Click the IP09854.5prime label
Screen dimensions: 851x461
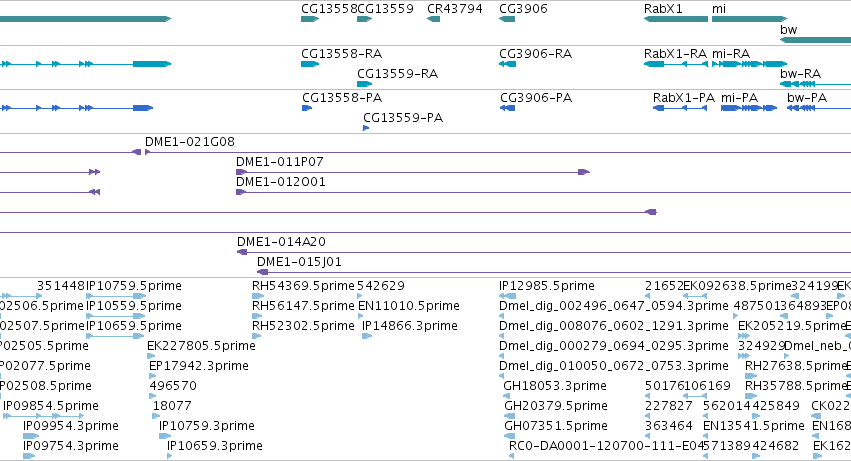click(51, 406)
